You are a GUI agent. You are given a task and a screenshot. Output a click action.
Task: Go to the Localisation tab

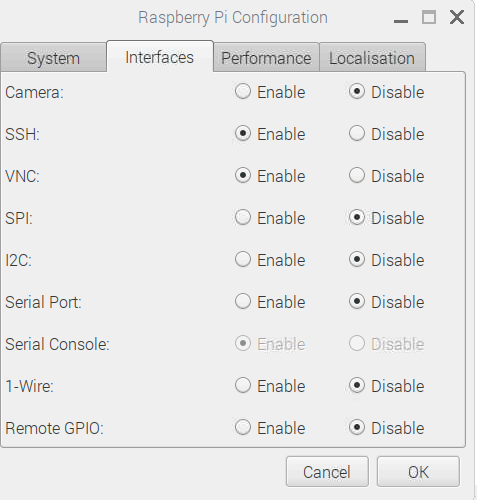372,57
